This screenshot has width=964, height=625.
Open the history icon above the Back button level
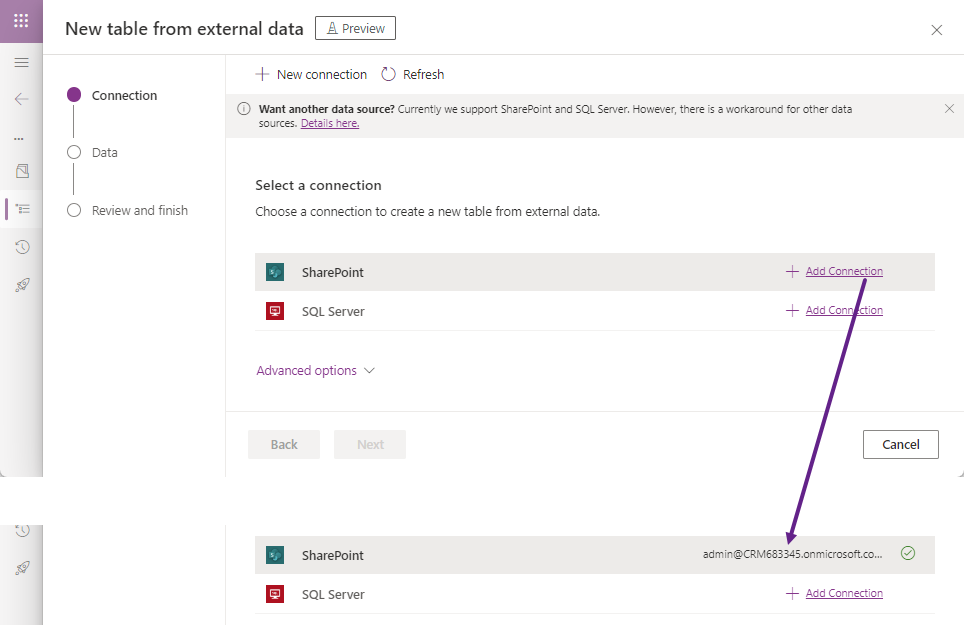[x=23, y=247]
